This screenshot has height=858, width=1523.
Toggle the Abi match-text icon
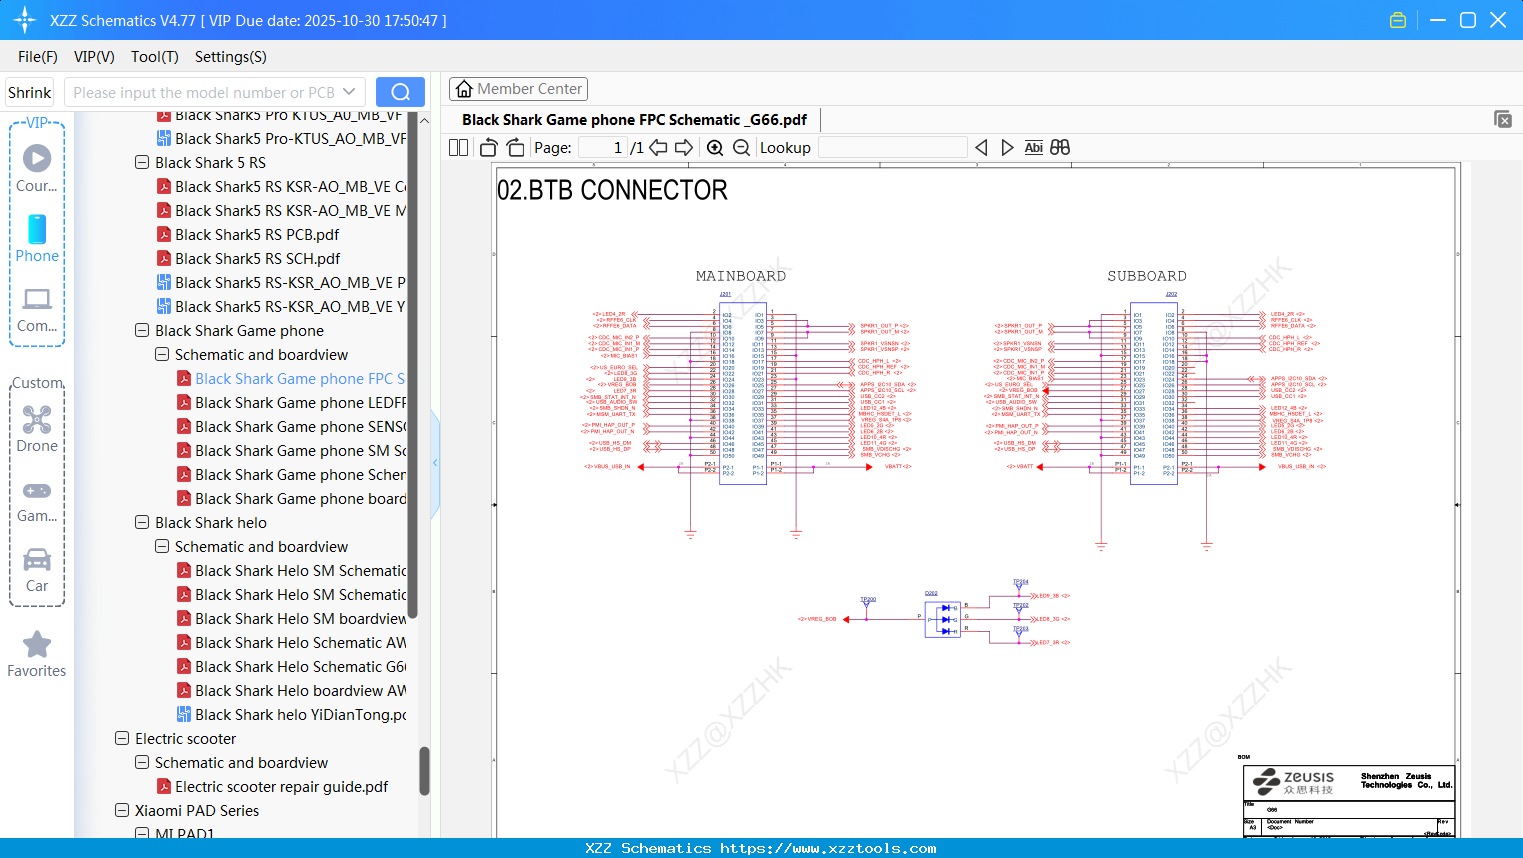(x=1034, y=148)
